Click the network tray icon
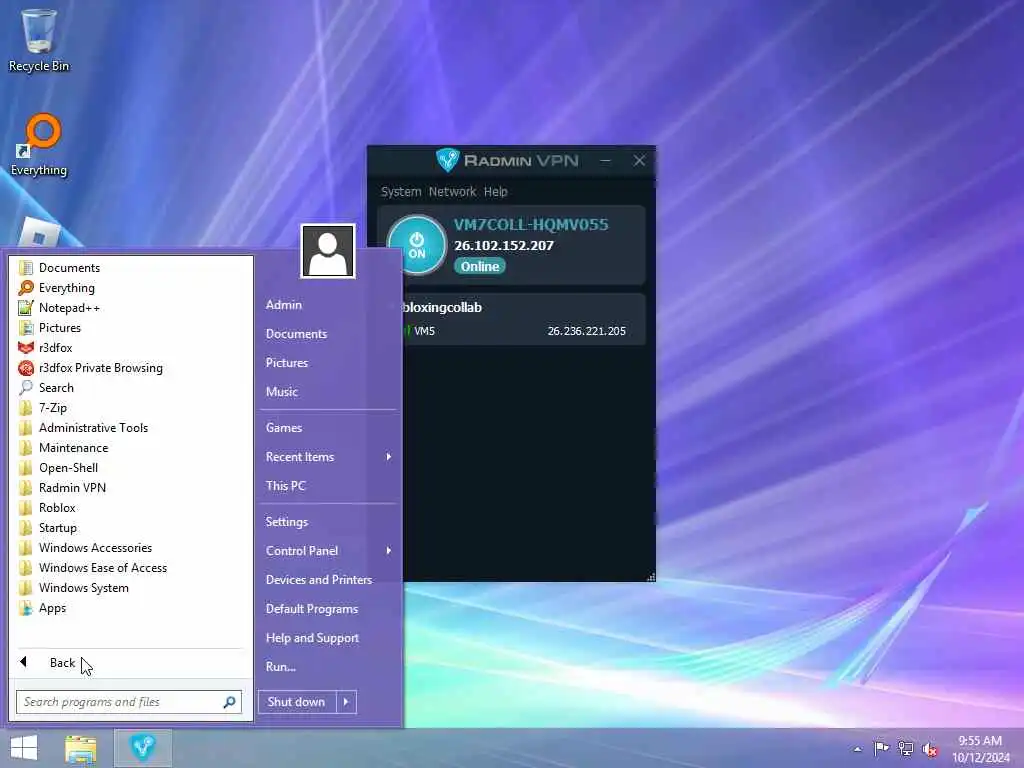The width and height of the screenshot is (1024, 768). [x=906, y=748]
